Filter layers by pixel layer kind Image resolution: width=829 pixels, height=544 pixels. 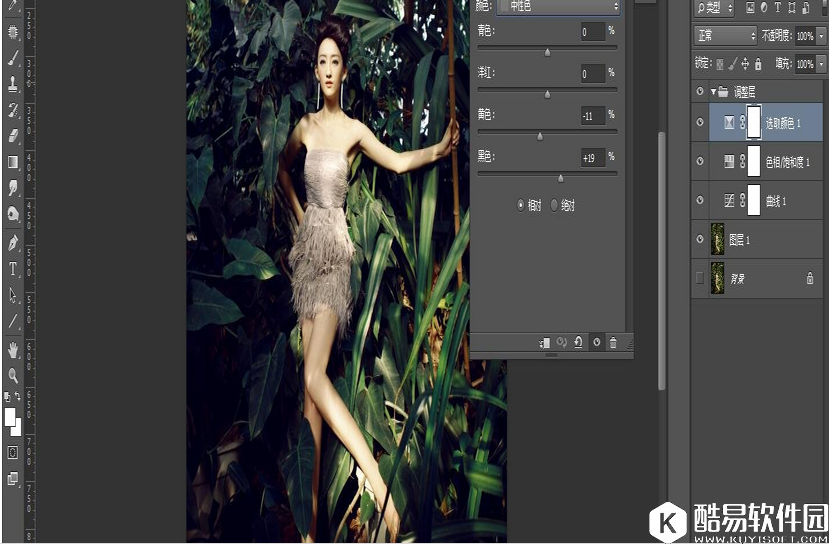tap(750, 7)
